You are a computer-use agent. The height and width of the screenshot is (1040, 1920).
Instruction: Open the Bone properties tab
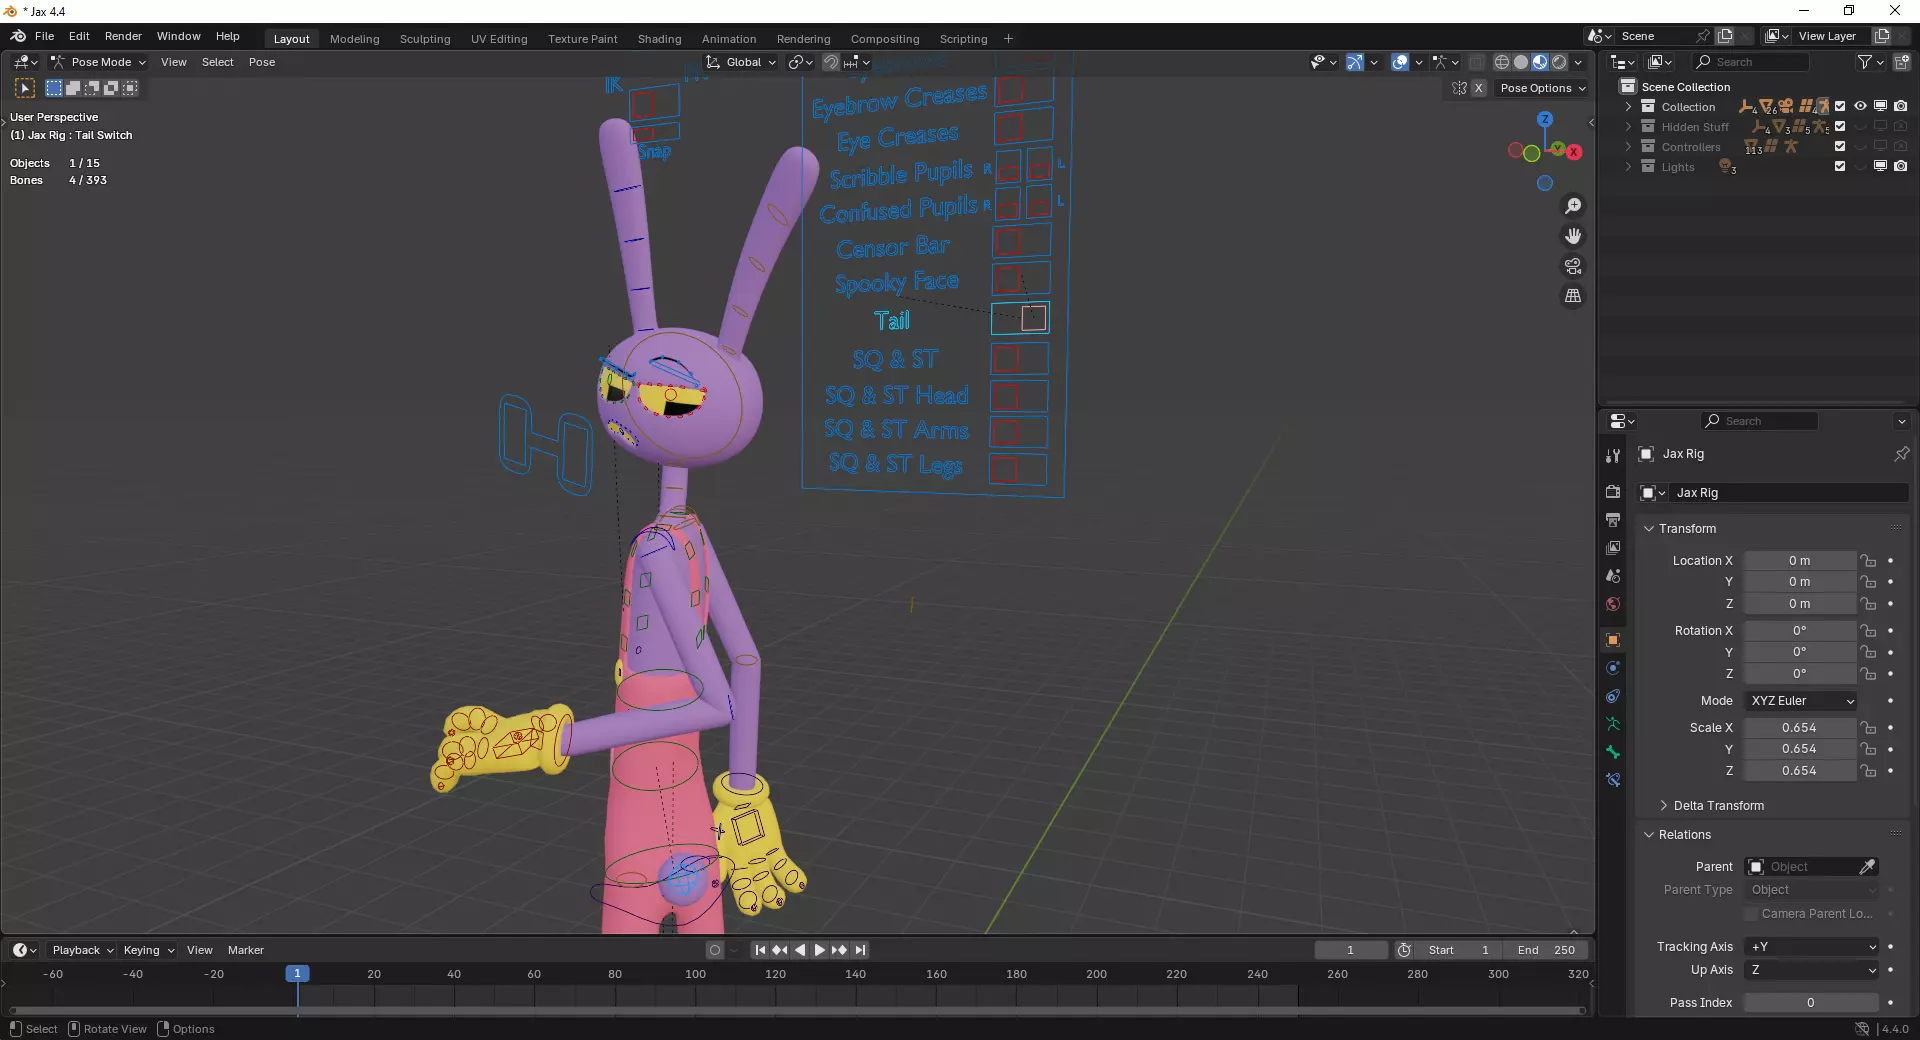[x=1613, y=752]
